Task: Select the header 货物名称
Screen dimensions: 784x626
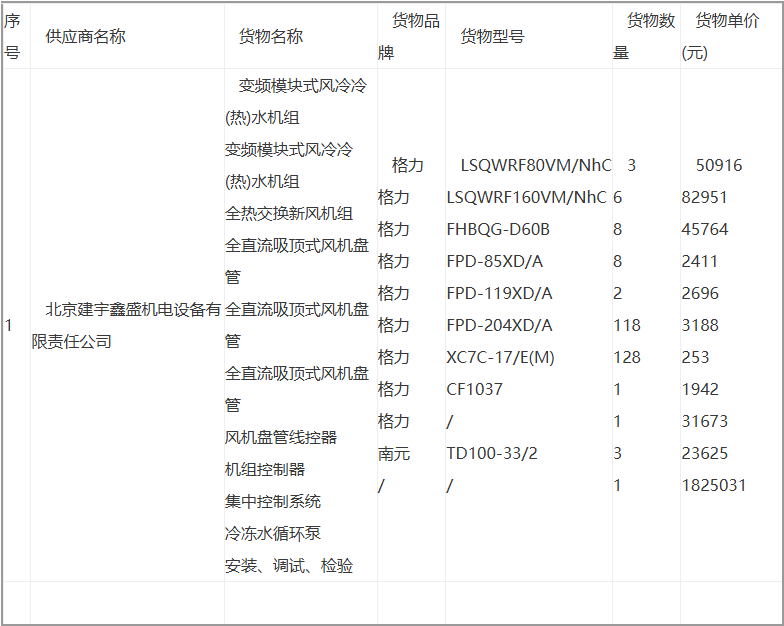Action: [270, 36]
